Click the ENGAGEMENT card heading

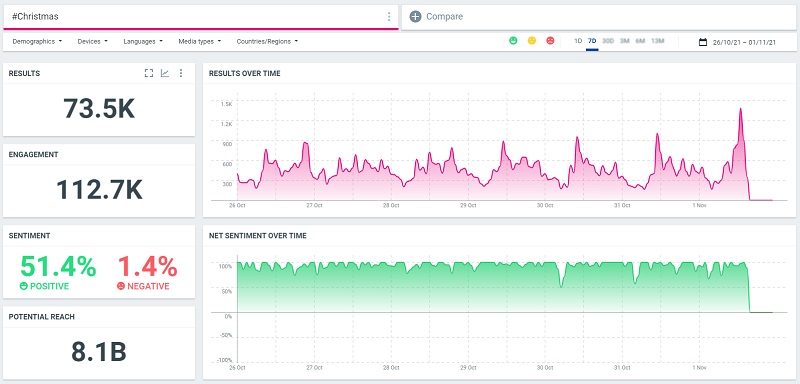tap(33, 155)
